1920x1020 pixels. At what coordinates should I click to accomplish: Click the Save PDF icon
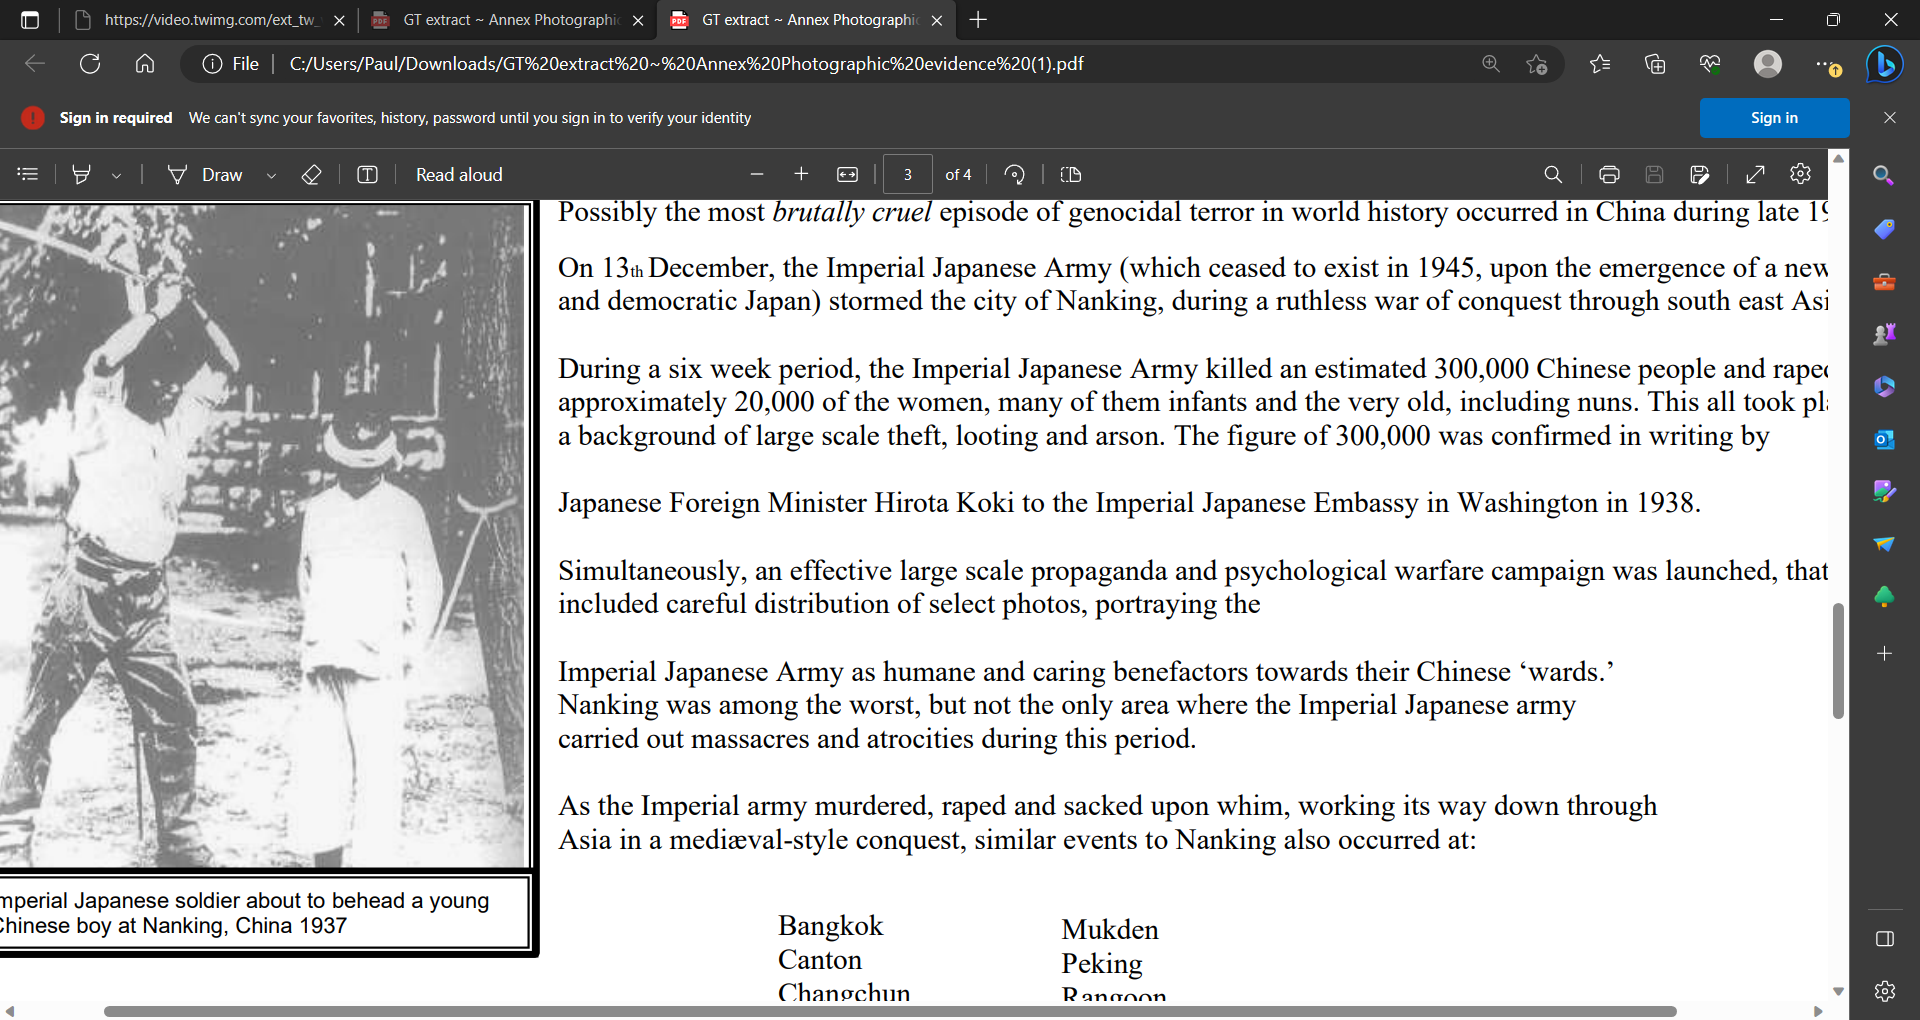pyautogui.click(x=1654, y=174)
